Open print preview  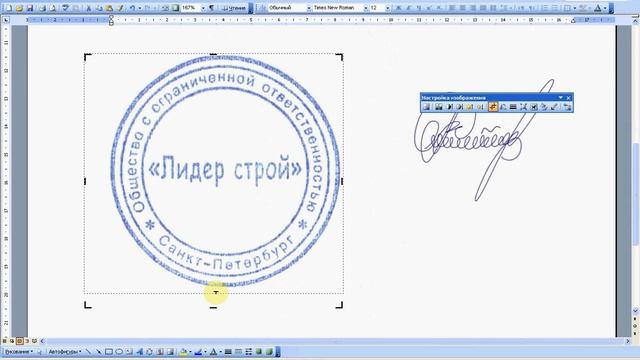[53, 8]
